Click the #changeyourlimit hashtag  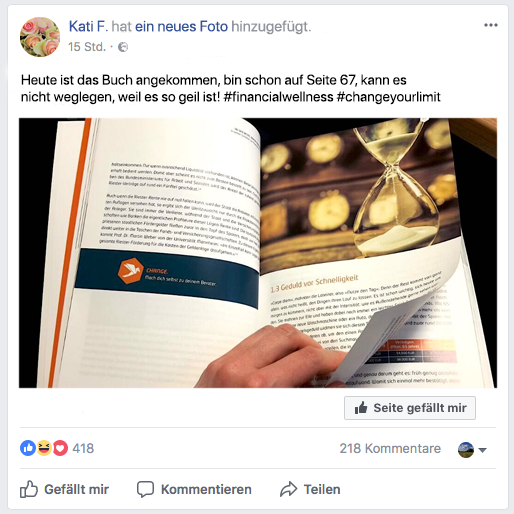(388, 97)
